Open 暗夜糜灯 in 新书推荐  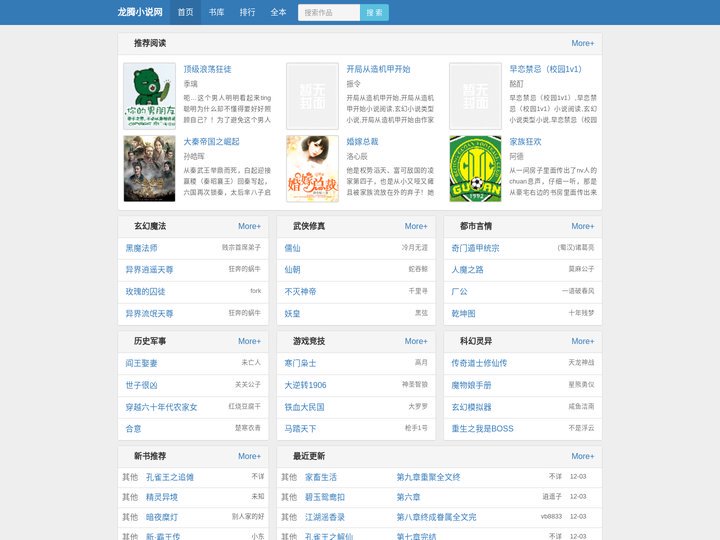pyautogui.click(x=162, y=517)
